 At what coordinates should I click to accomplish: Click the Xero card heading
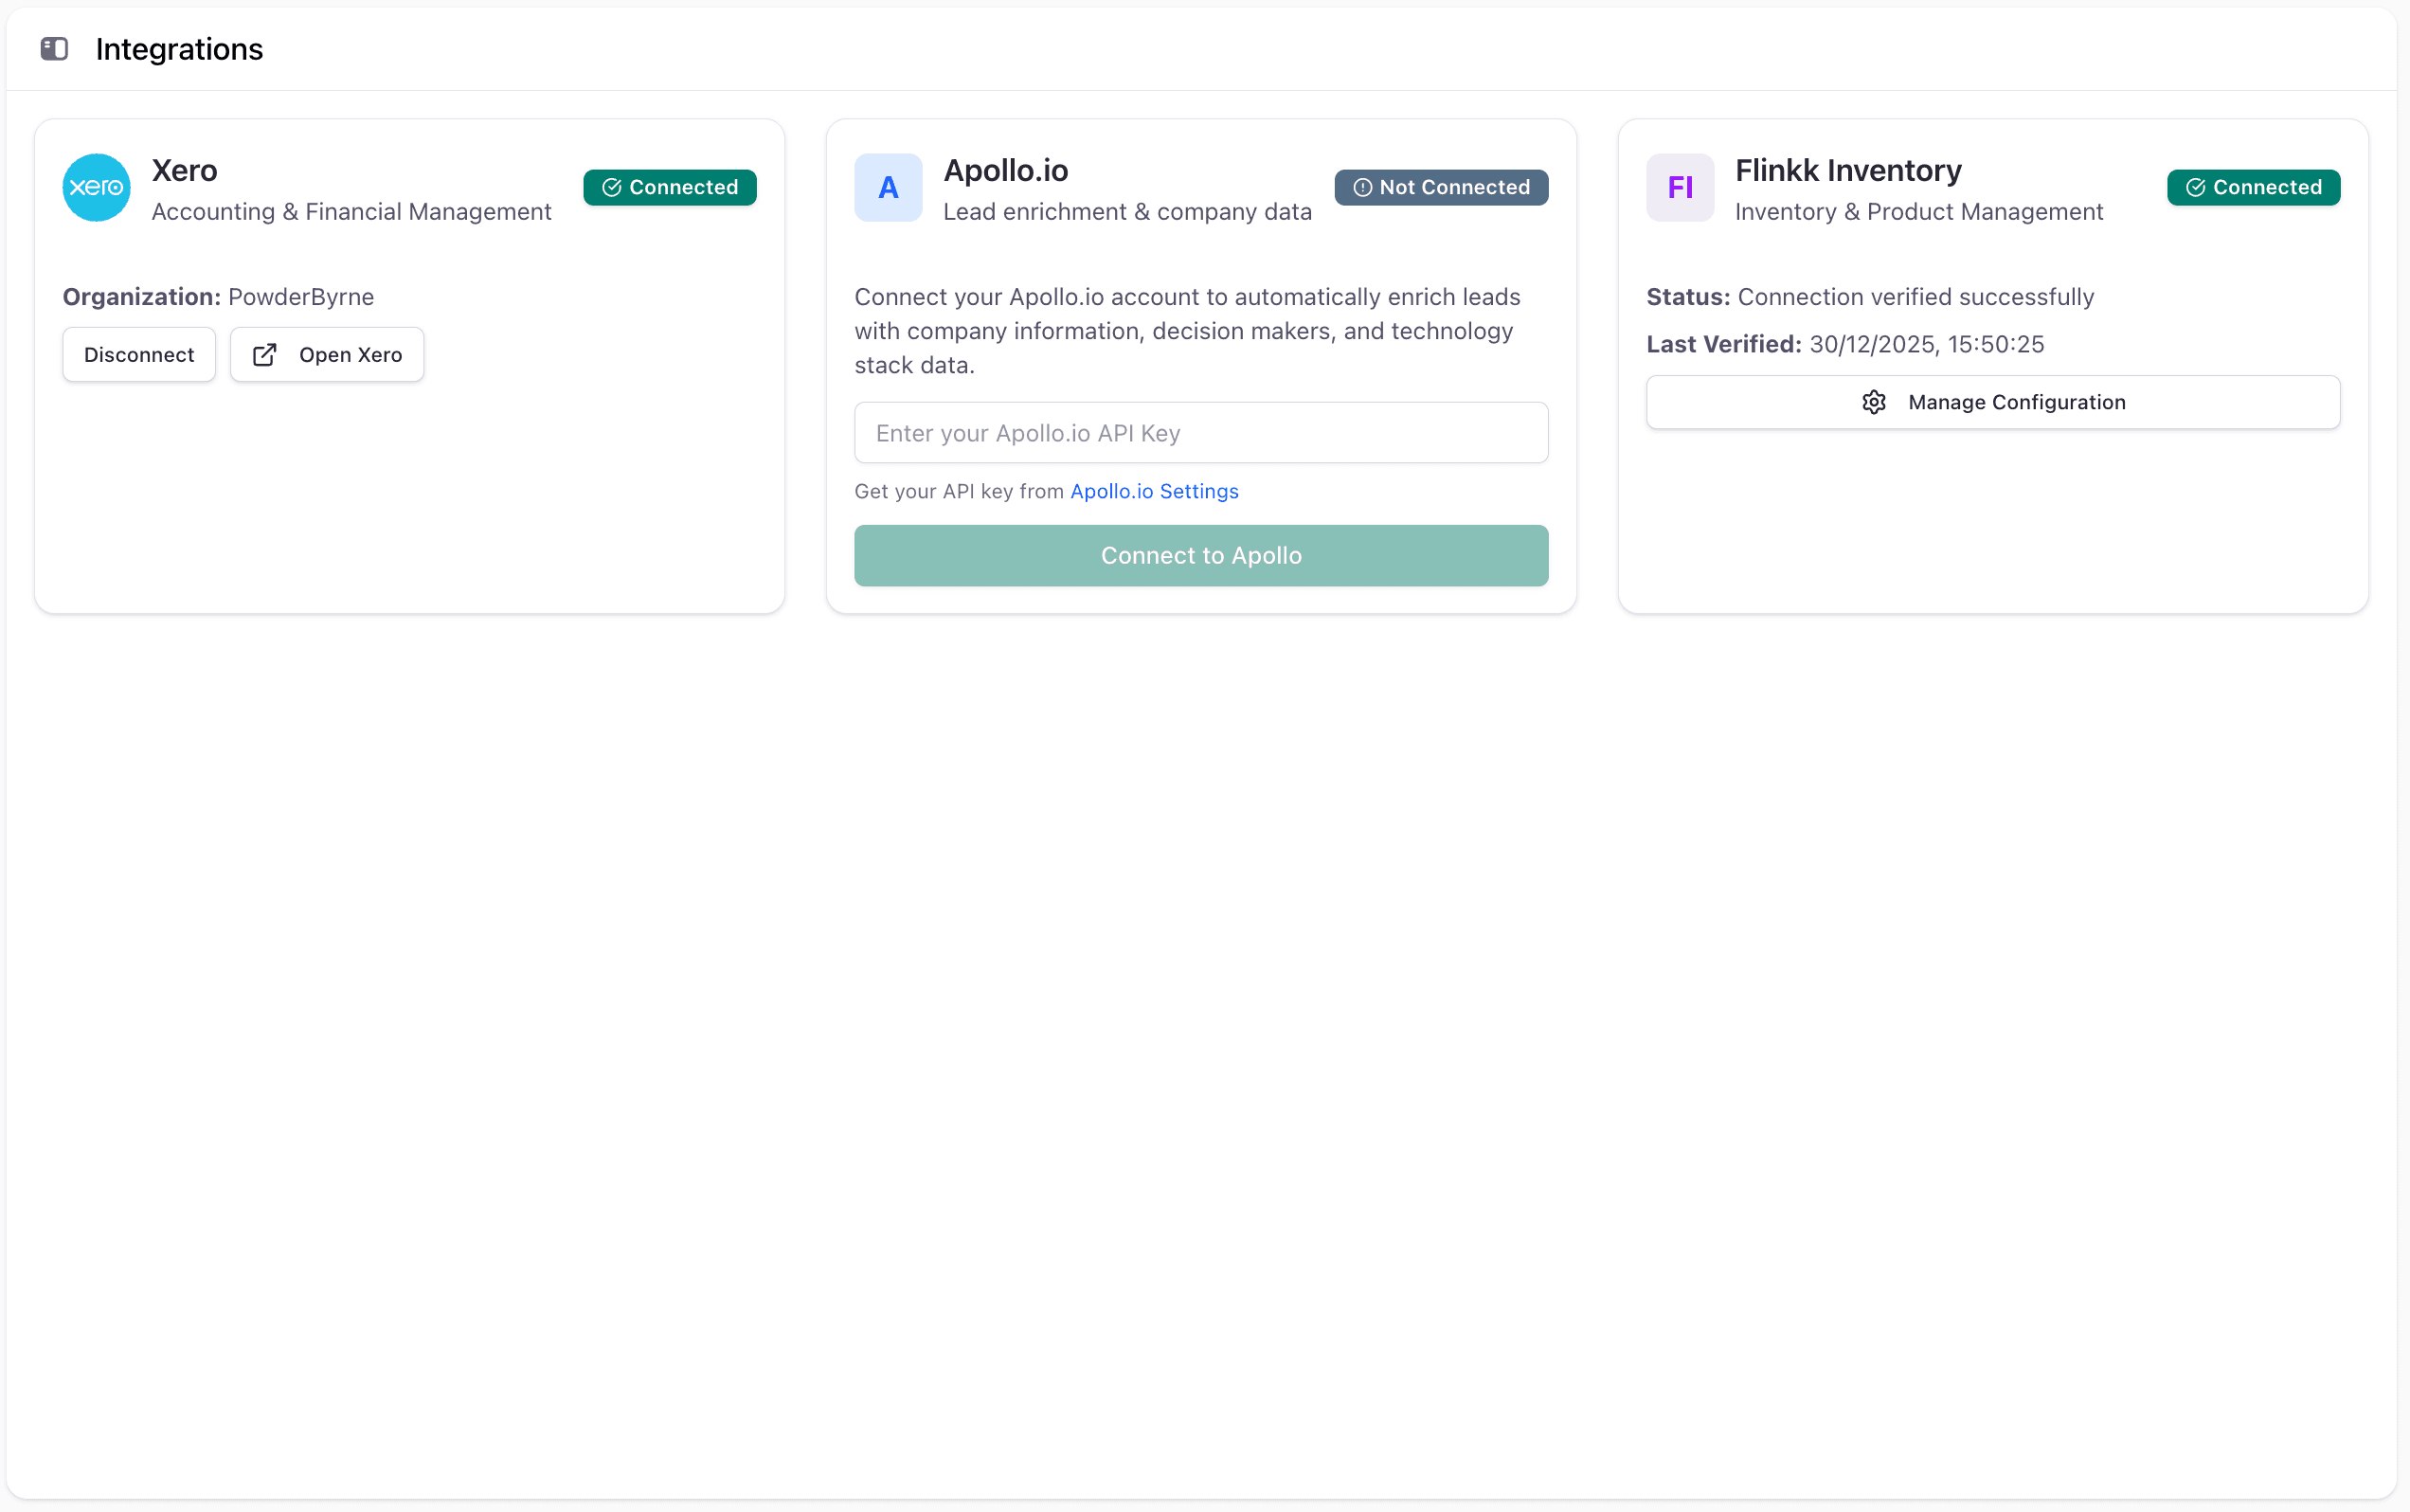coord(185,170)
